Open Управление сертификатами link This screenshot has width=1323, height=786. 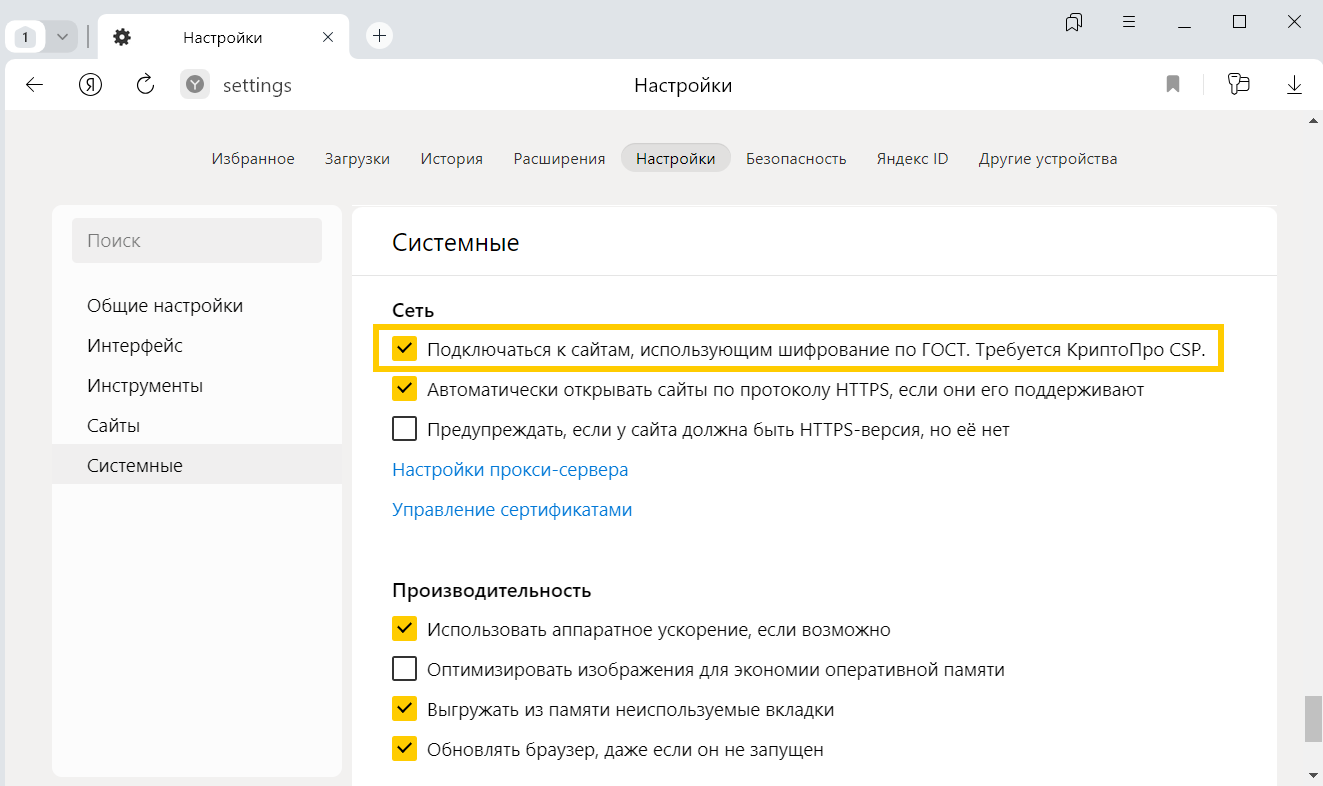click(x=512, y=509)
